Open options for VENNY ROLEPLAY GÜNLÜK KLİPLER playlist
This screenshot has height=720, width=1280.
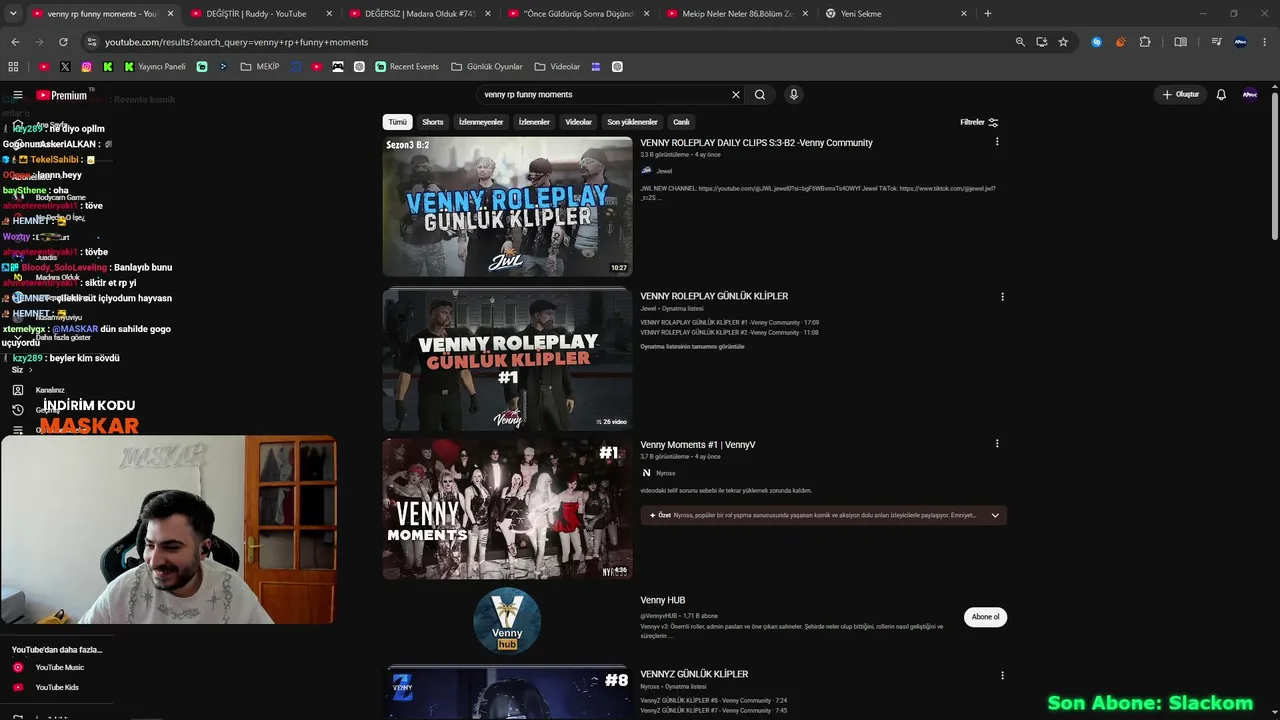tap(1002, 297)
